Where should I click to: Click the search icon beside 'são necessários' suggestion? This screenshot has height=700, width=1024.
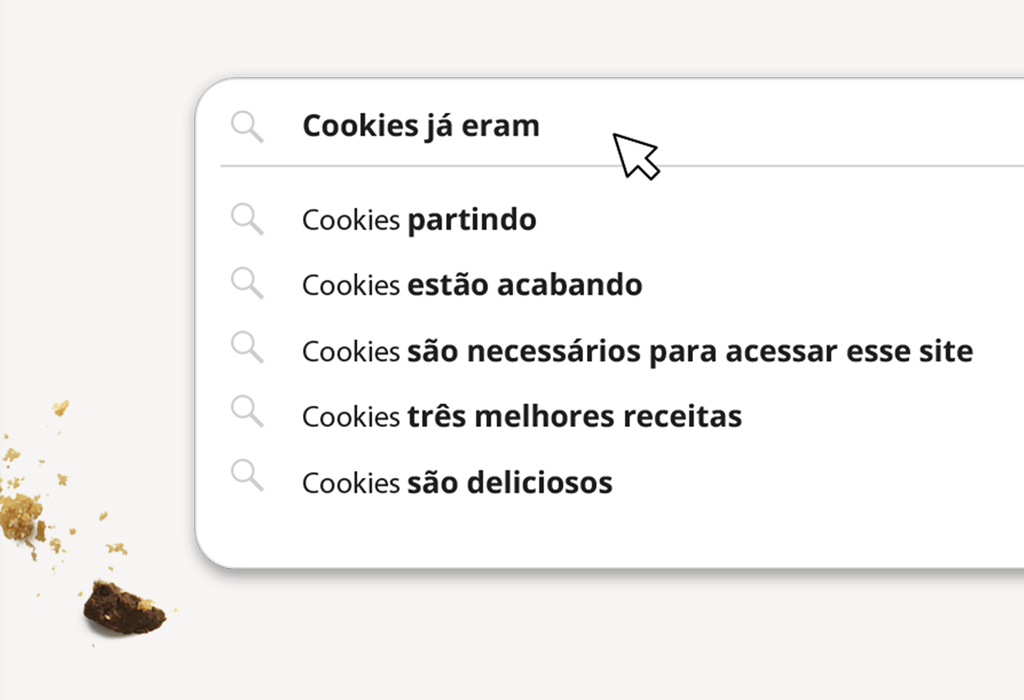(x=247, y=350)
